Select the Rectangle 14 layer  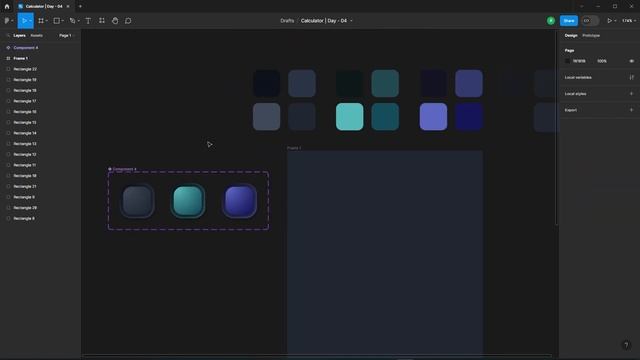click(x=40, y=133)
